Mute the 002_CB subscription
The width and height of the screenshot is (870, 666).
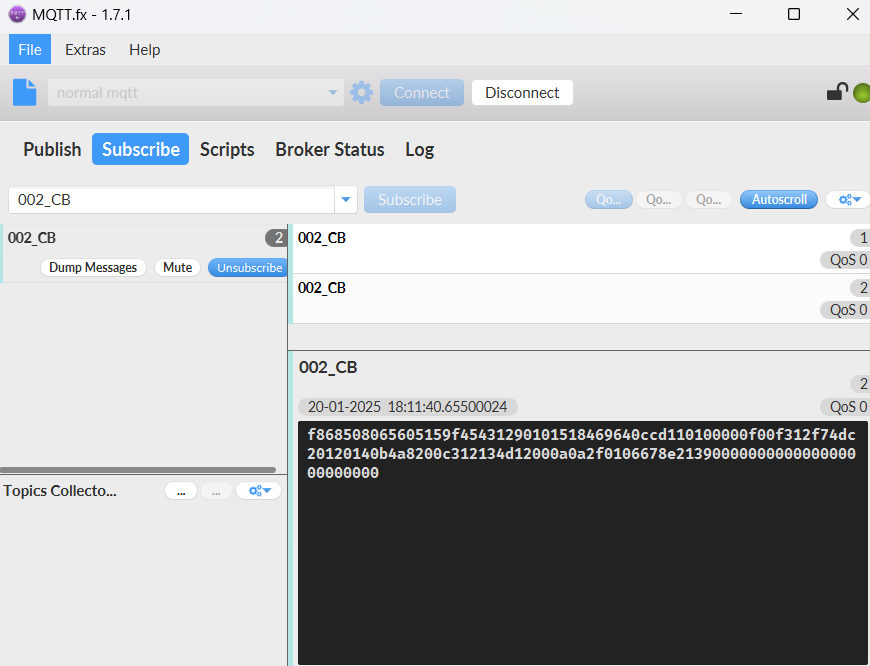coord(177,268)
